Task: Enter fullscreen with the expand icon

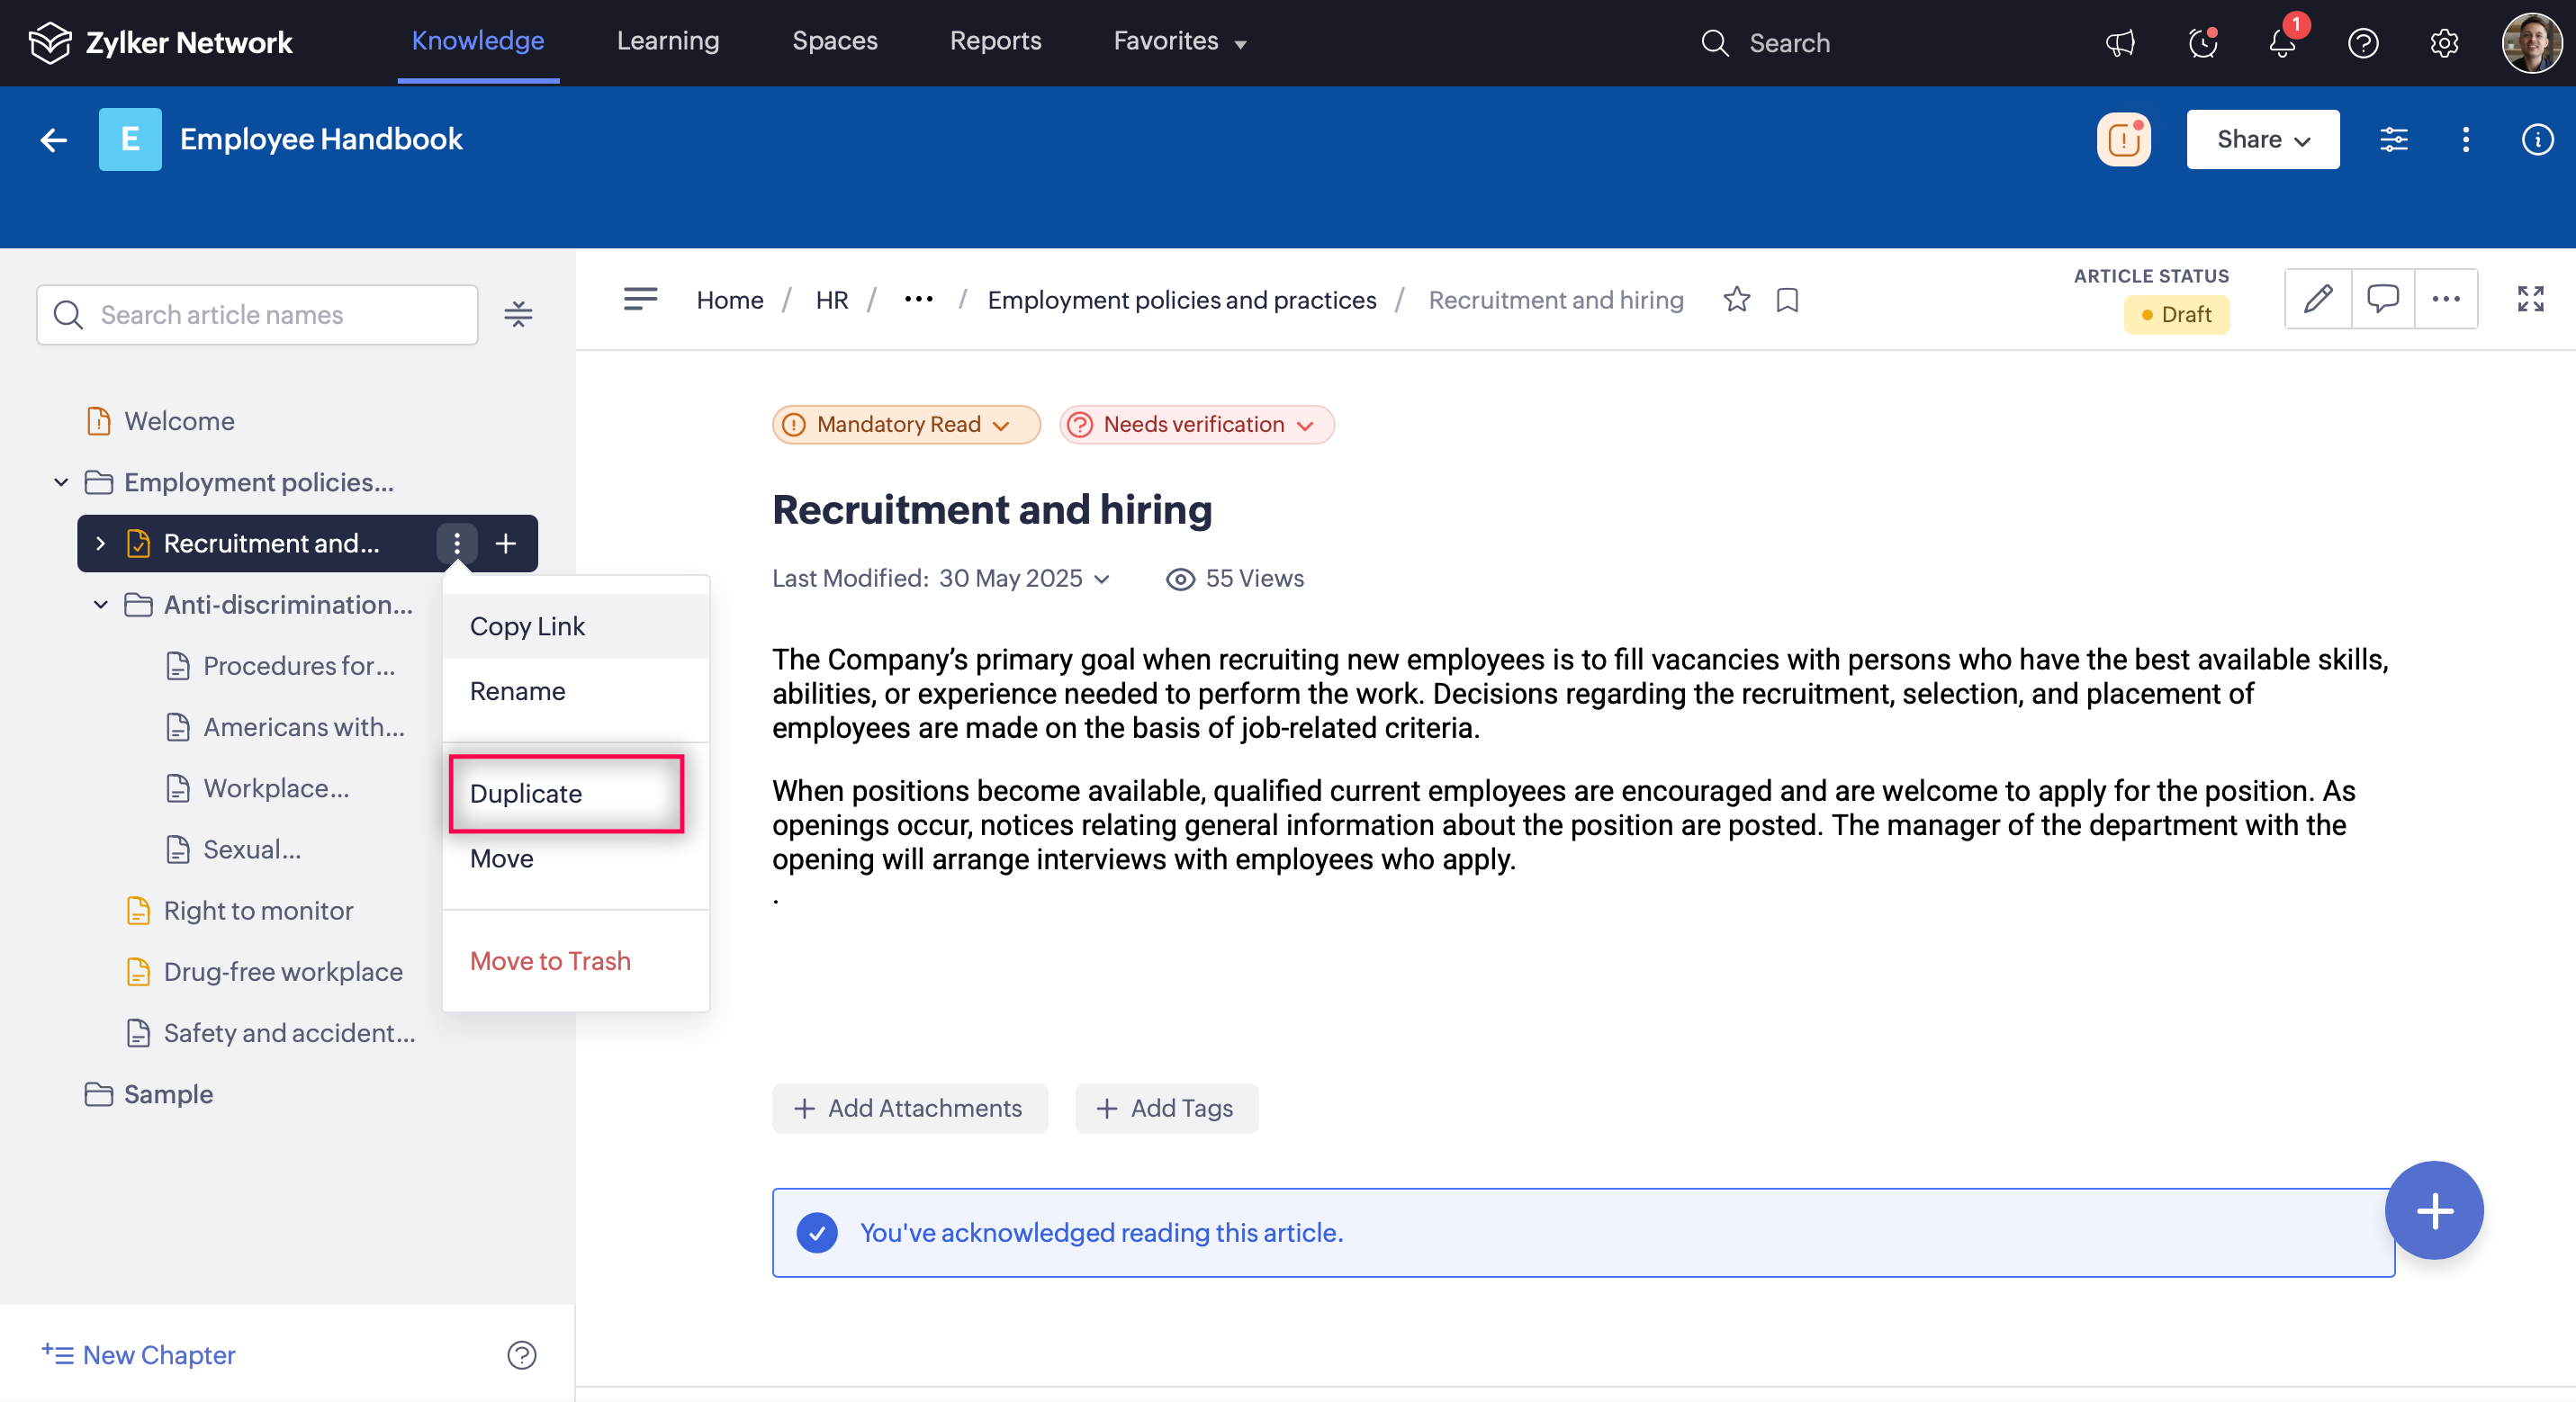Action: click(x=2529, y=299)
